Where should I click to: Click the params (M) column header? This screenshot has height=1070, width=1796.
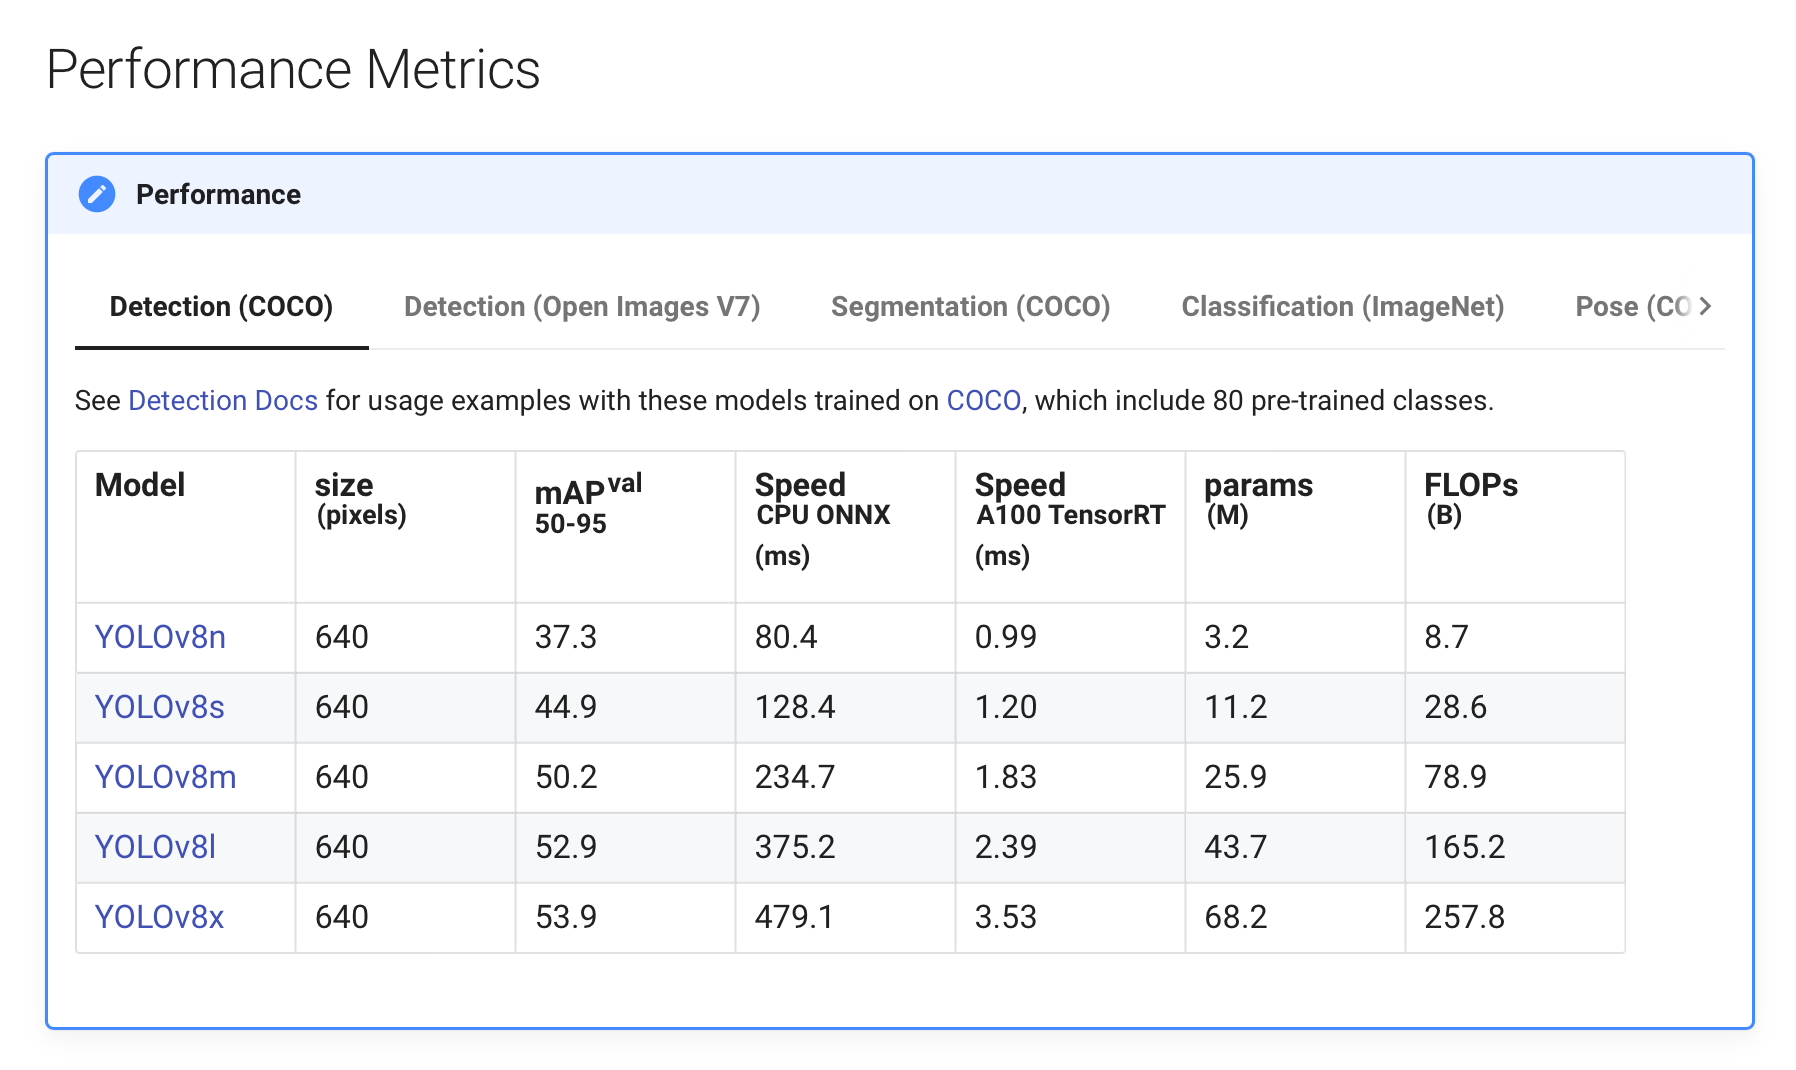tap(1258, 498)
